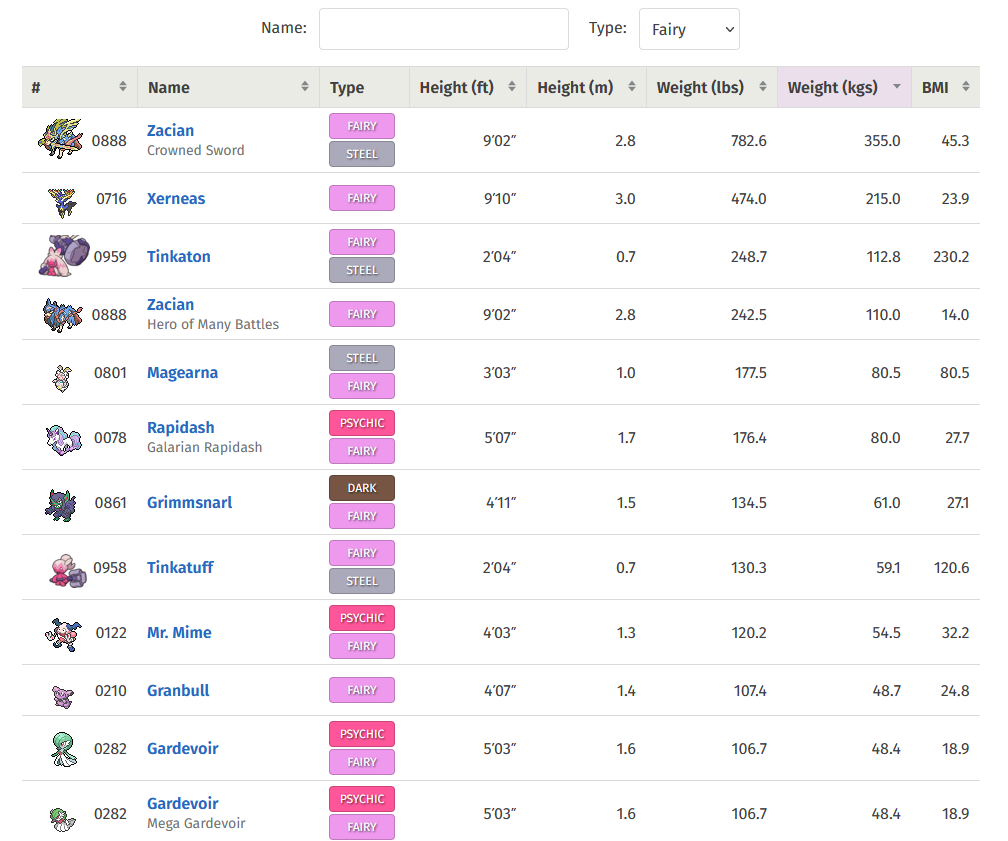Open the Galarian Rapidash name link
The width and height of the screenshot is (1008, 841).
(x=181, y=427)
